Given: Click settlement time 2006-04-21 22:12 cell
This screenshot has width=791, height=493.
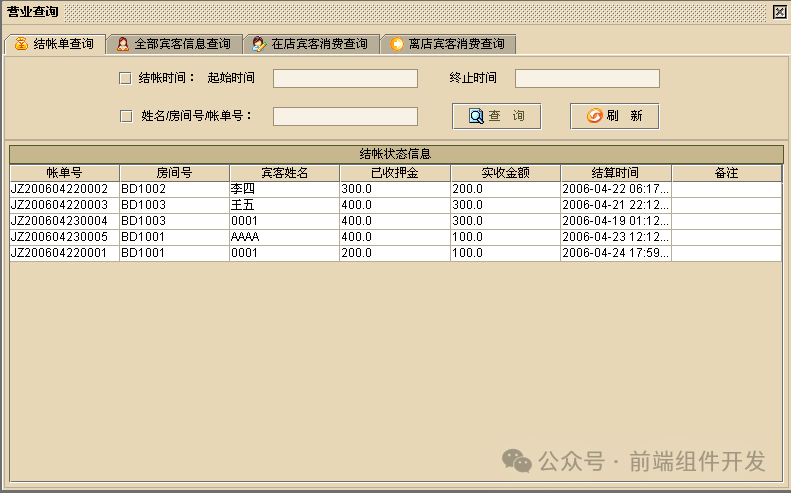Looking at the screenshot, I should (616, 205).
